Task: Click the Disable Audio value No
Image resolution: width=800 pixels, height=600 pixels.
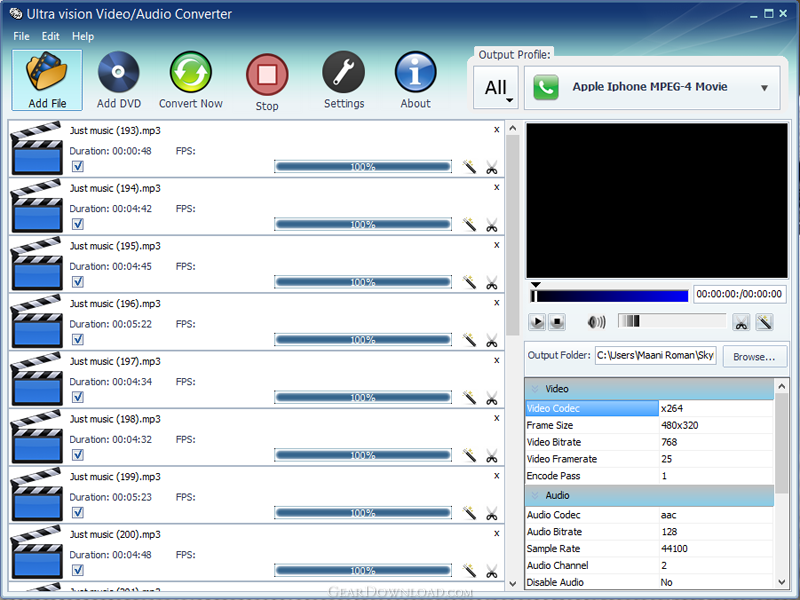Action: (666, 582)
